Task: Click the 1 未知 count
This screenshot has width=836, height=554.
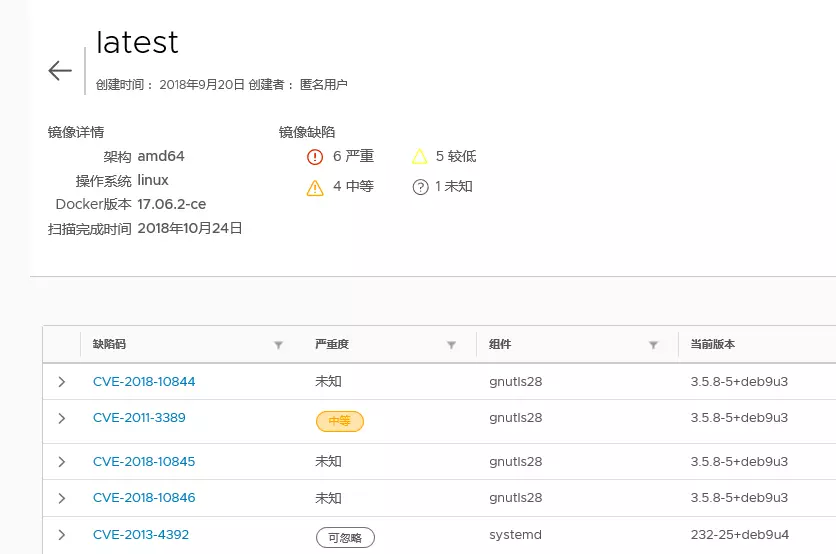Action: 454,186
